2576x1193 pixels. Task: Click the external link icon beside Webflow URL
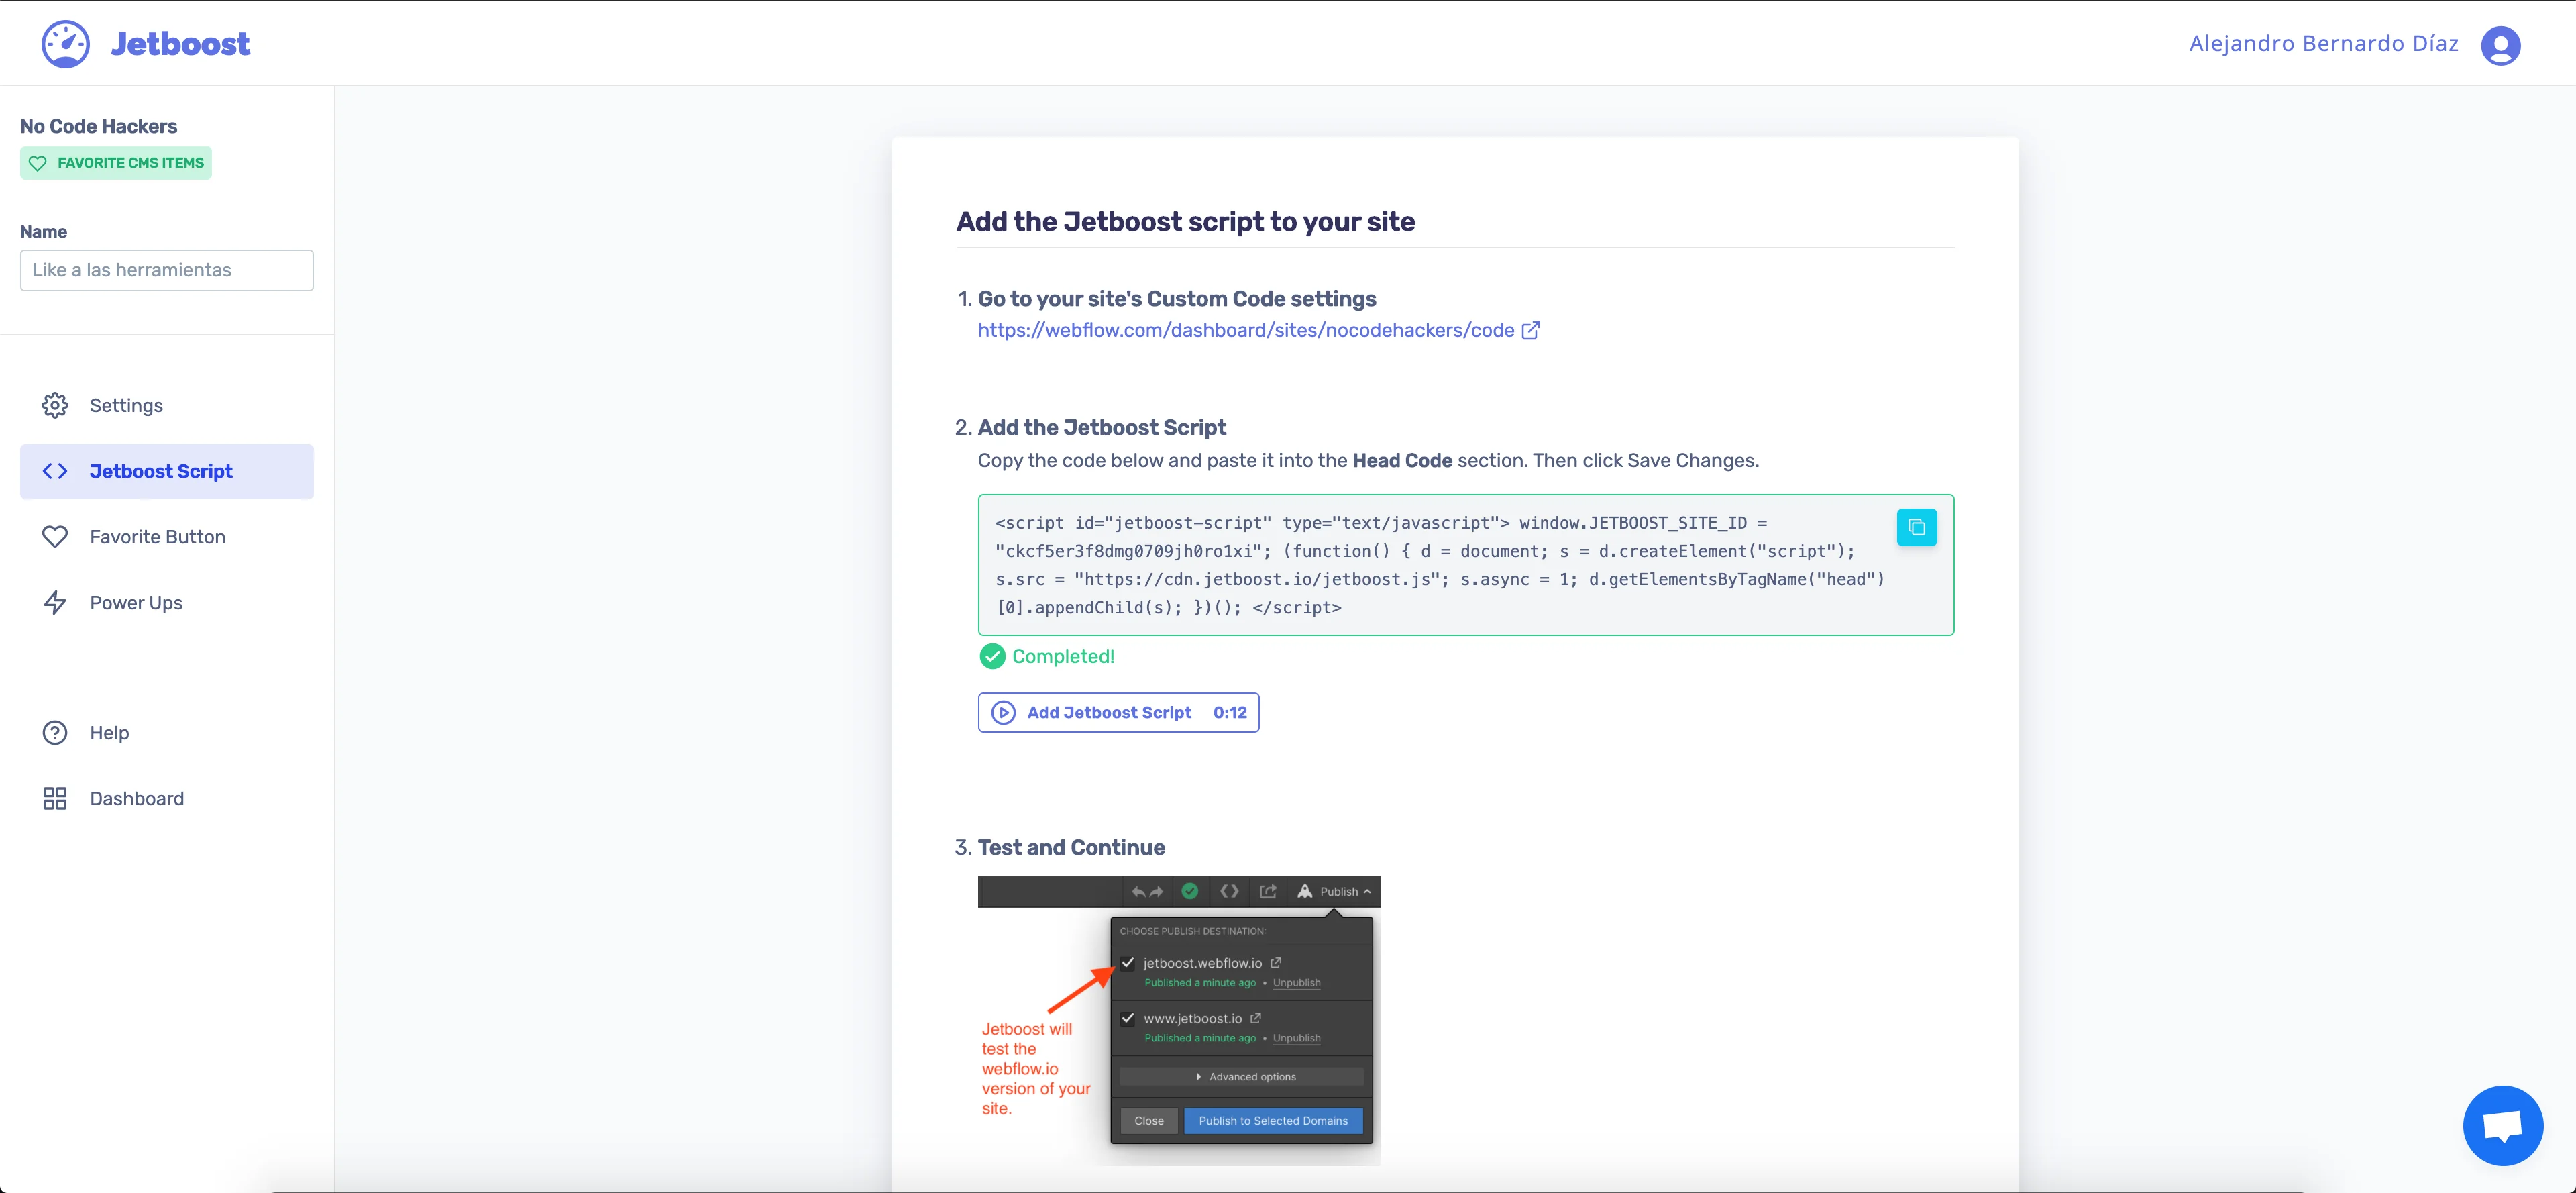click(x=1530, y=330)
